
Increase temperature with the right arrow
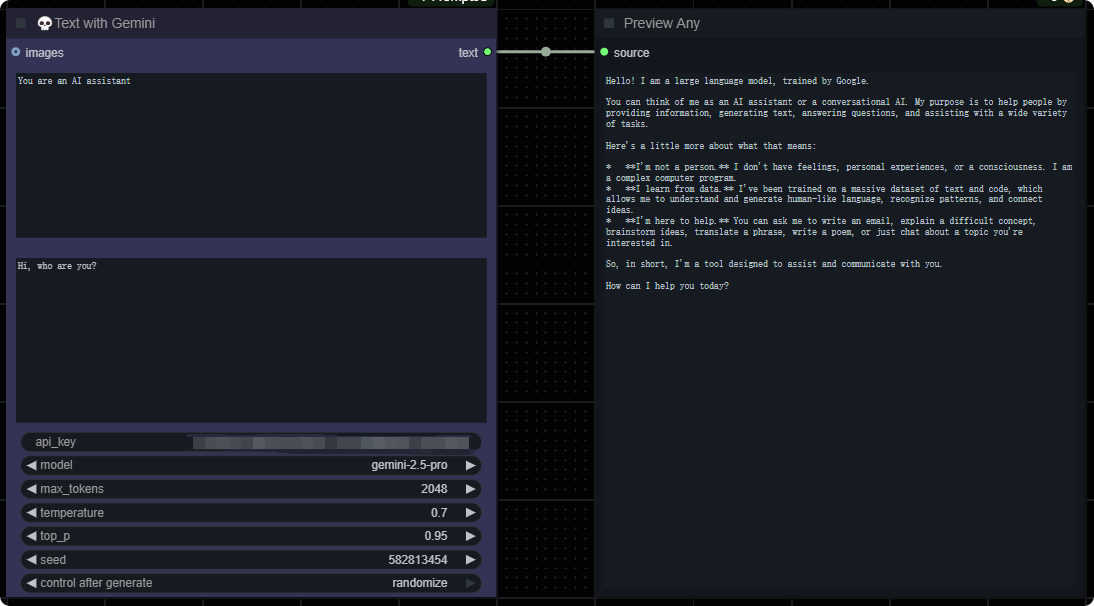click(470, 513)
